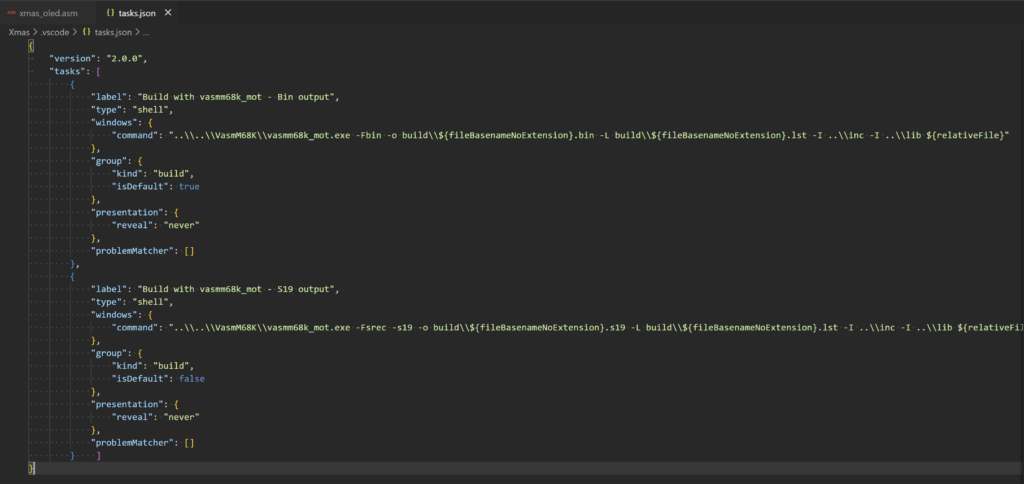Click the final closing brace of the file

click(31, 467)
